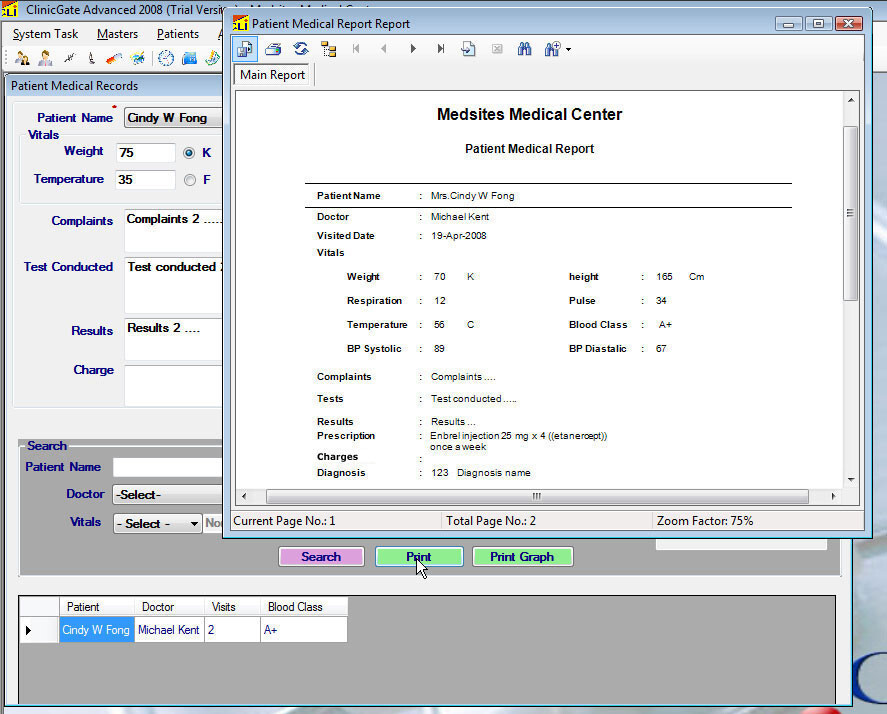Click the Go to Page icon
887x714 pixels.
click(x=468, y=49)
